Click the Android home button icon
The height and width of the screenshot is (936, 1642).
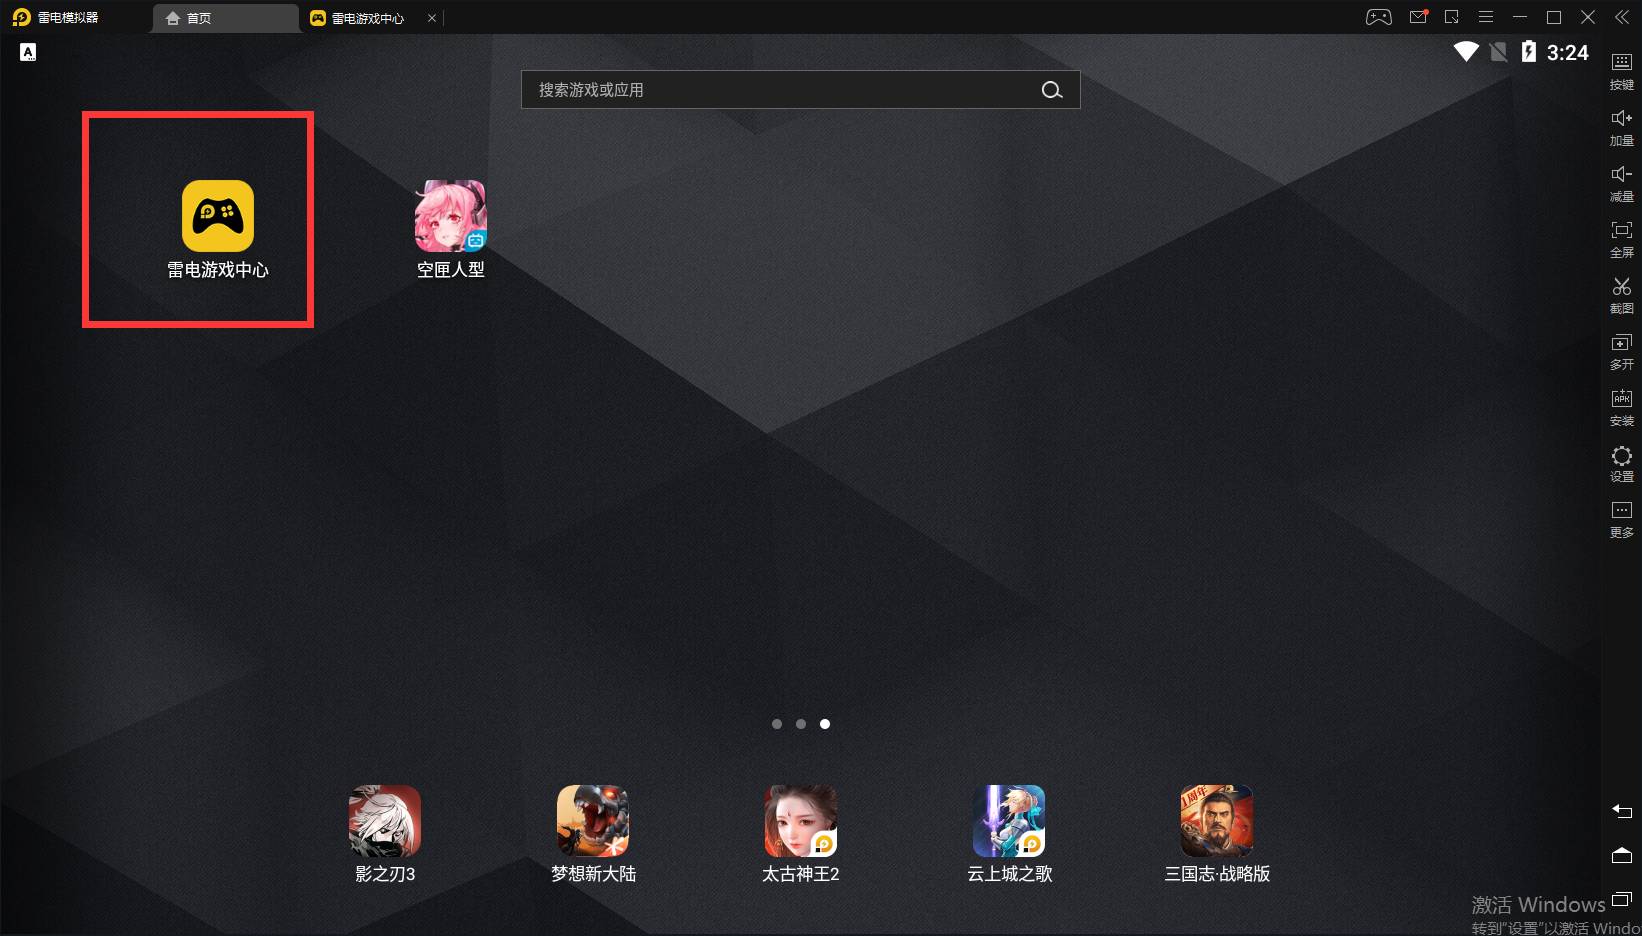point(1622,855)
